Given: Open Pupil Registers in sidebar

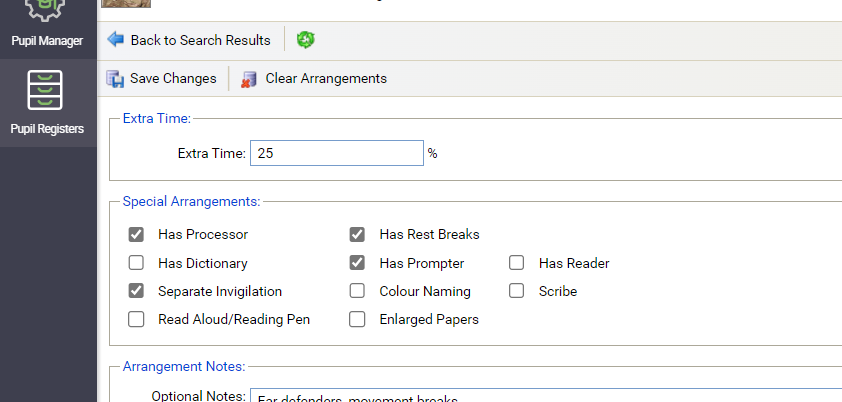Looking at the screenshot, I should click(48, 102).
